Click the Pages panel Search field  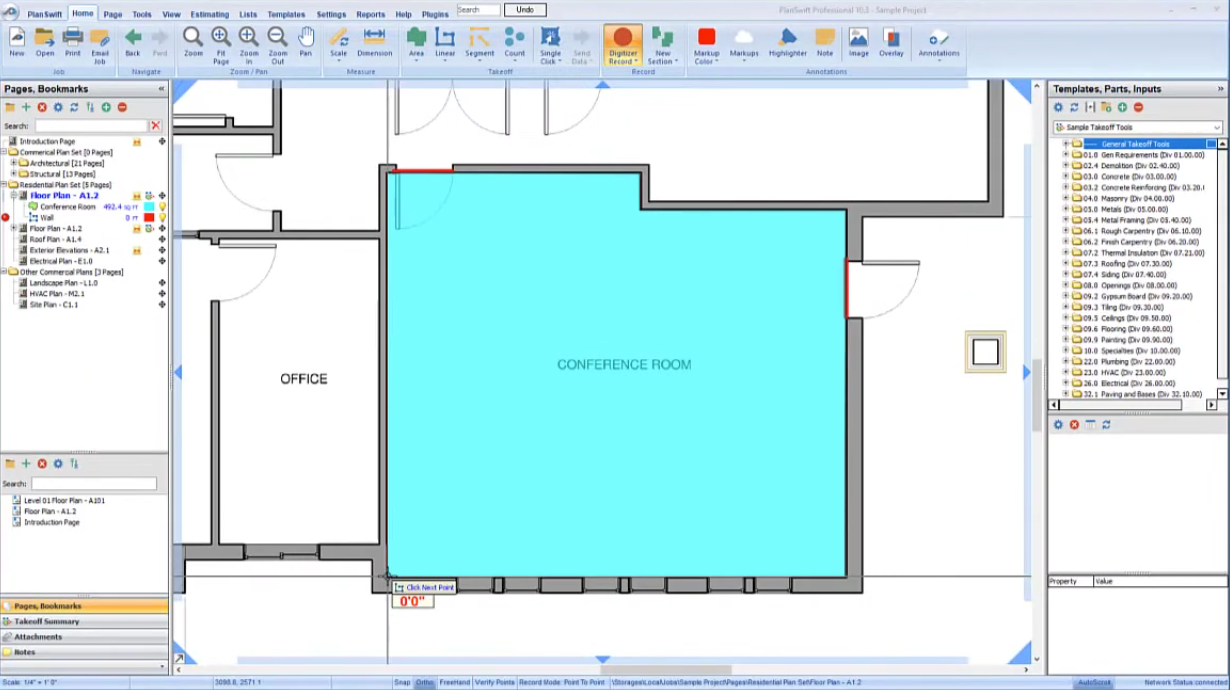pyautogui.click(x=91, y=126)
